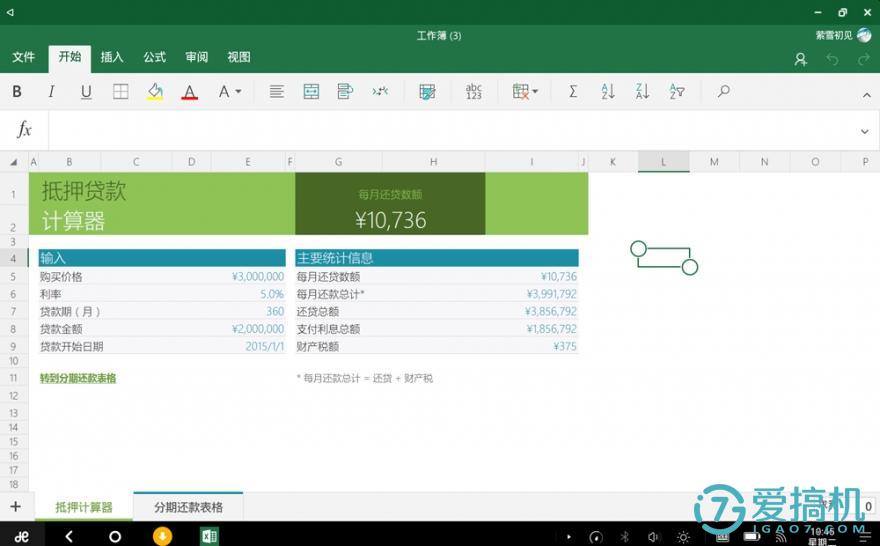
Task: Click the fx insert function button
Action: tap(24, 130)
